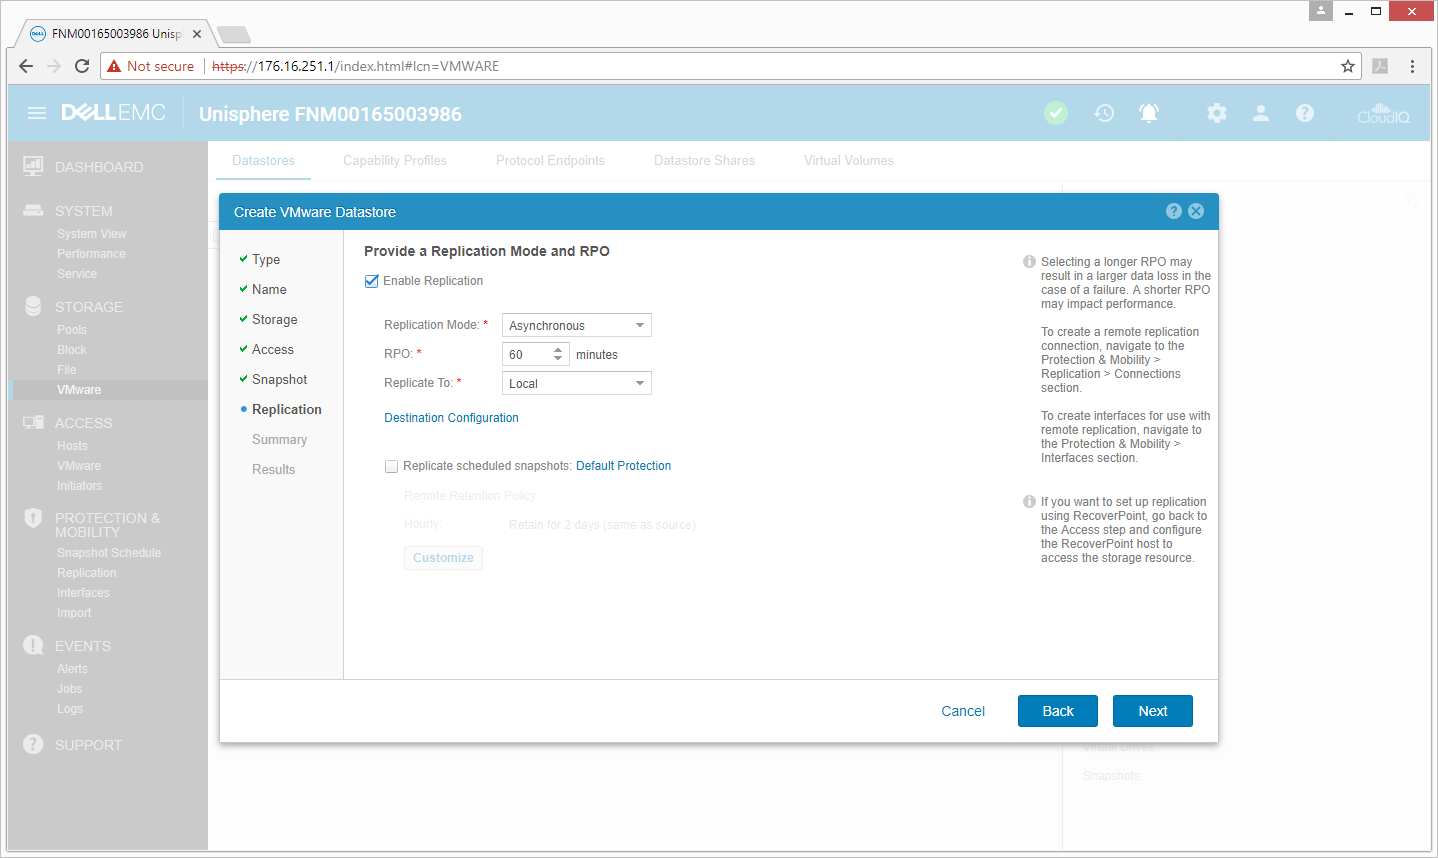The height and width of the screenshot is (858, 1438).
Task: Close the FNM00165003986 browser tab
Action: click(197, 34)
